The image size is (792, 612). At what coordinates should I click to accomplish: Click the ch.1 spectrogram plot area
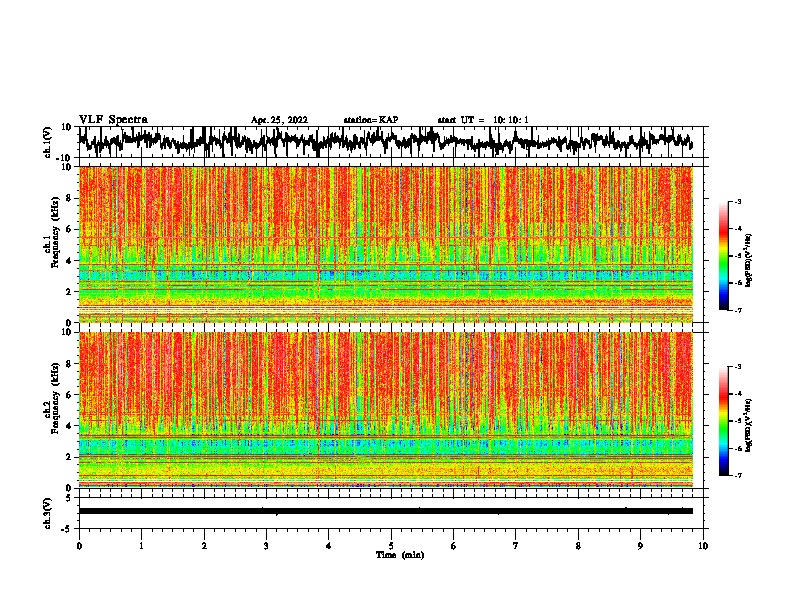pyautogui.click(x=386, y=244)
